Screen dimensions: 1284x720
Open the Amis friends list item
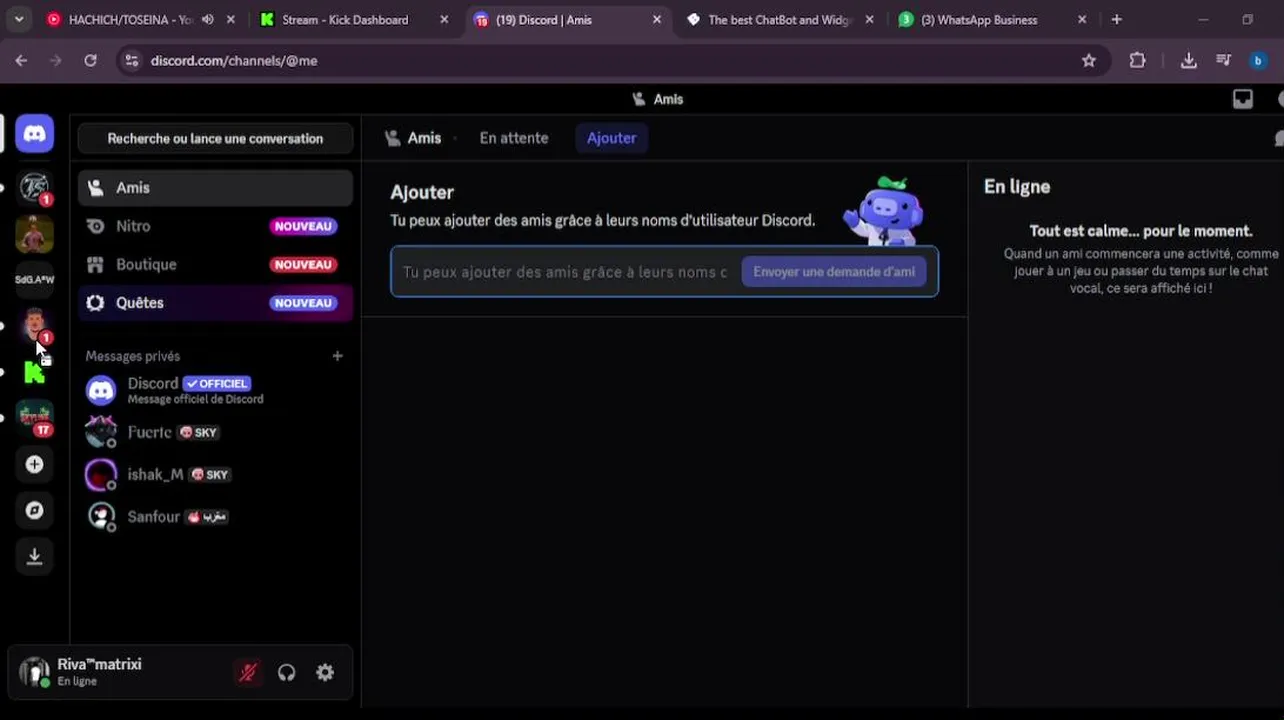pos(215,188)
